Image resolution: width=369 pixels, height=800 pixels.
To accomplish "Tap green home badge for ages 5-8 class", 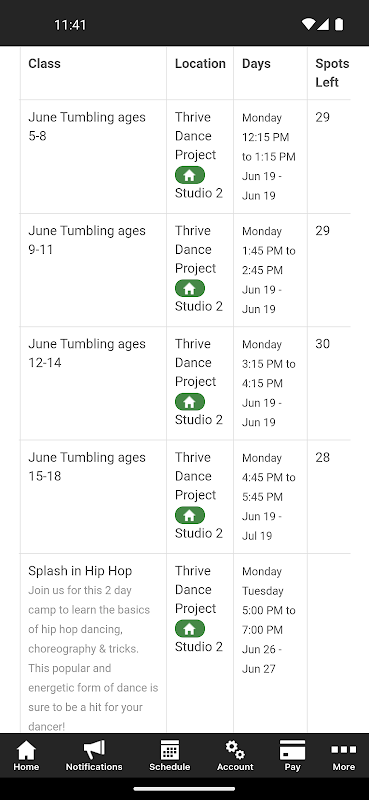I will click(x=190, y=175).
